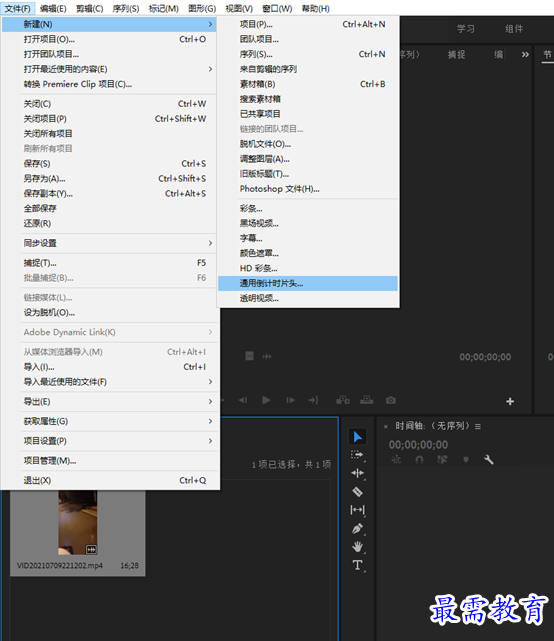
Task: Select 项目管理(M)... menu entry
Action: click(110, 461)
